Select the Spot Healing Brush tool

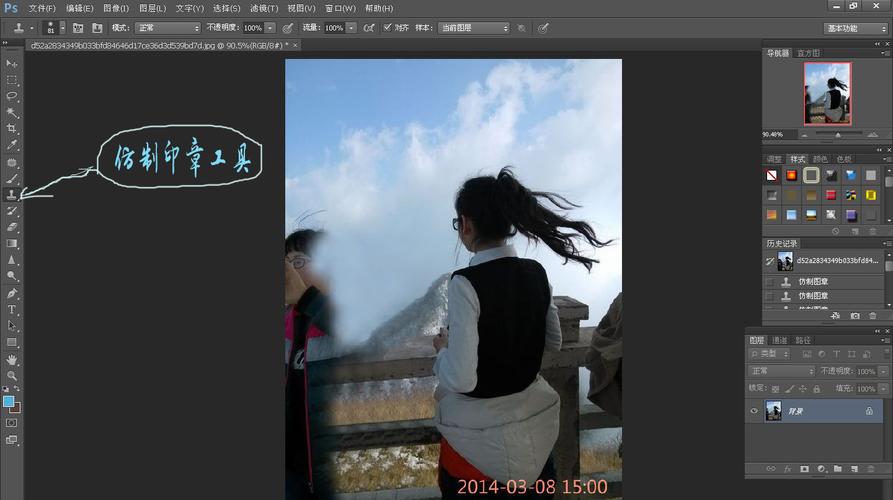coord(11,162)
